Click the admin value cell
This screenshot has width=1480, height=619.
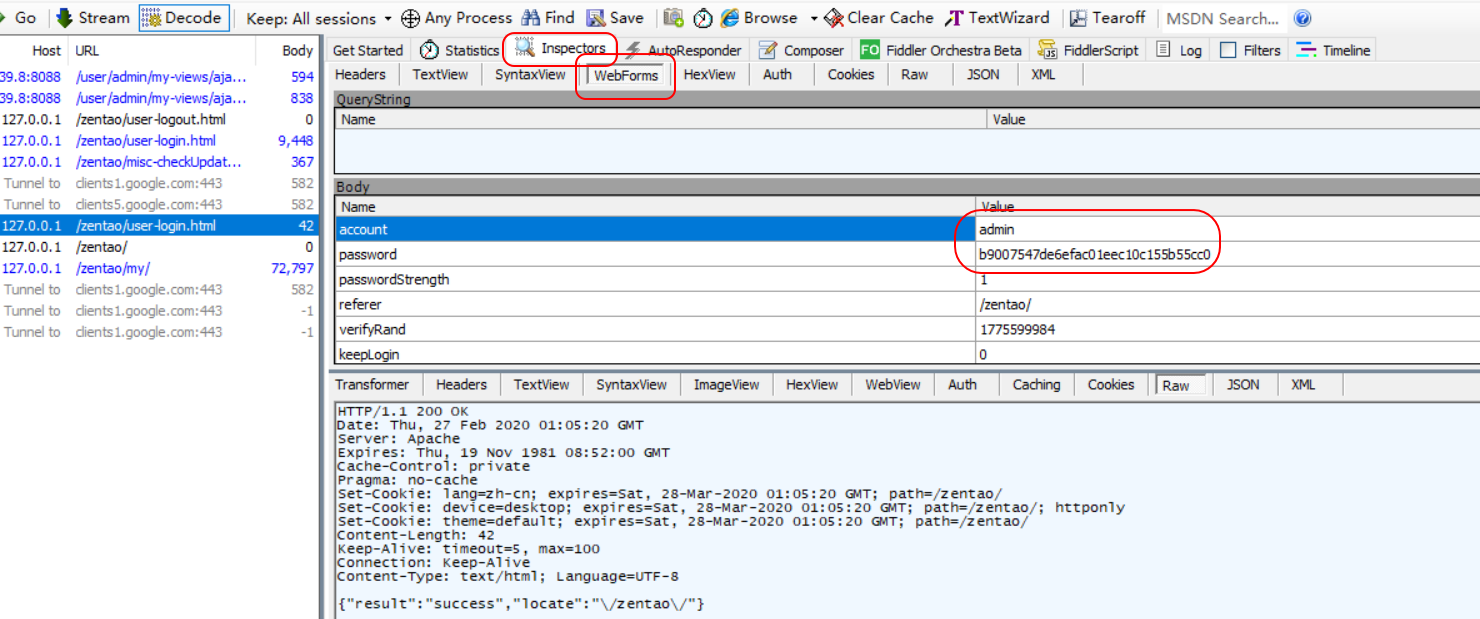pyautogui.click(x=1227, y=230)
